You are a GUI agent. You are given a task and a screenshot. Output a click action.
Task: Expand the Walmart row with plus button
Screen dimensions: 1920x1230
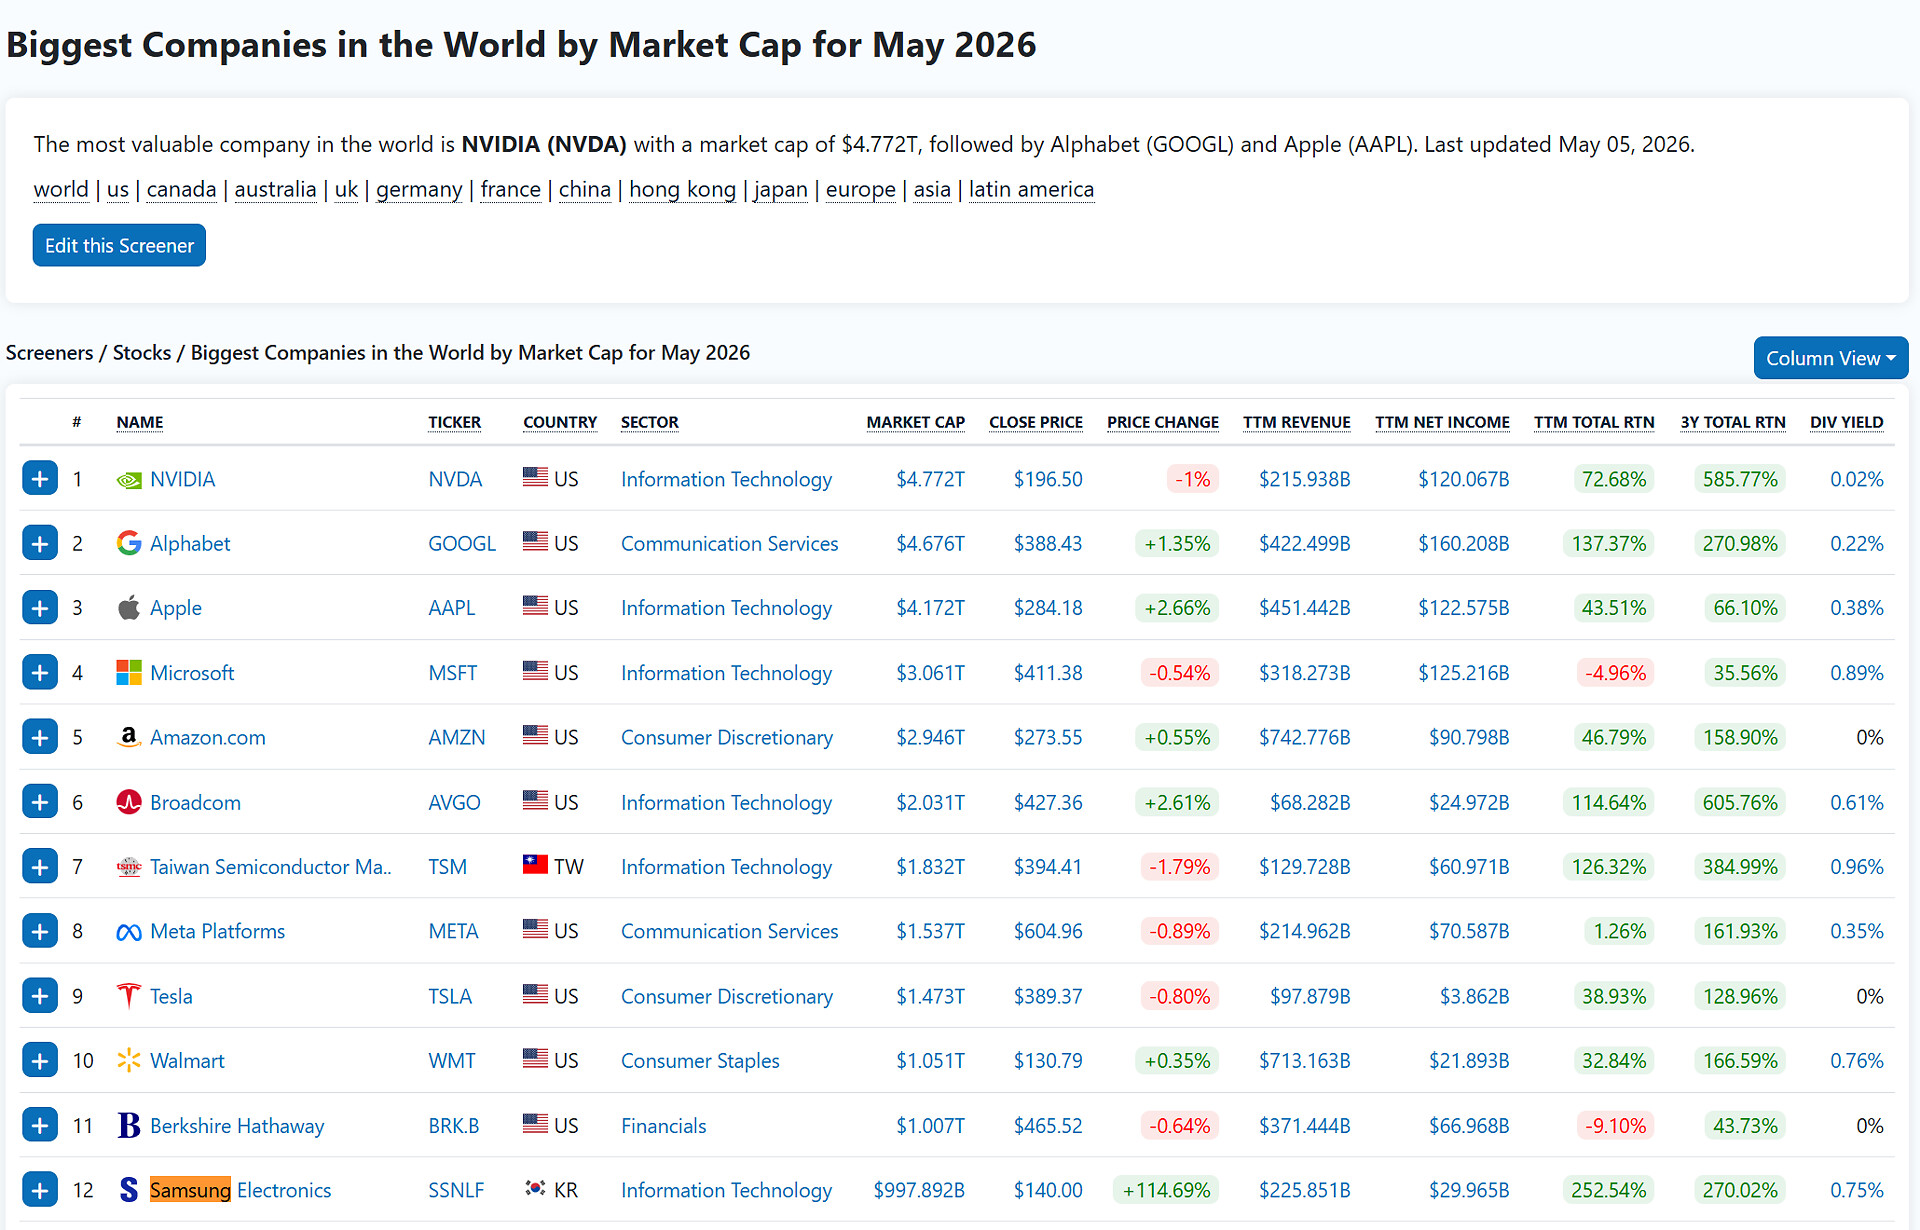click(40, 1061)
